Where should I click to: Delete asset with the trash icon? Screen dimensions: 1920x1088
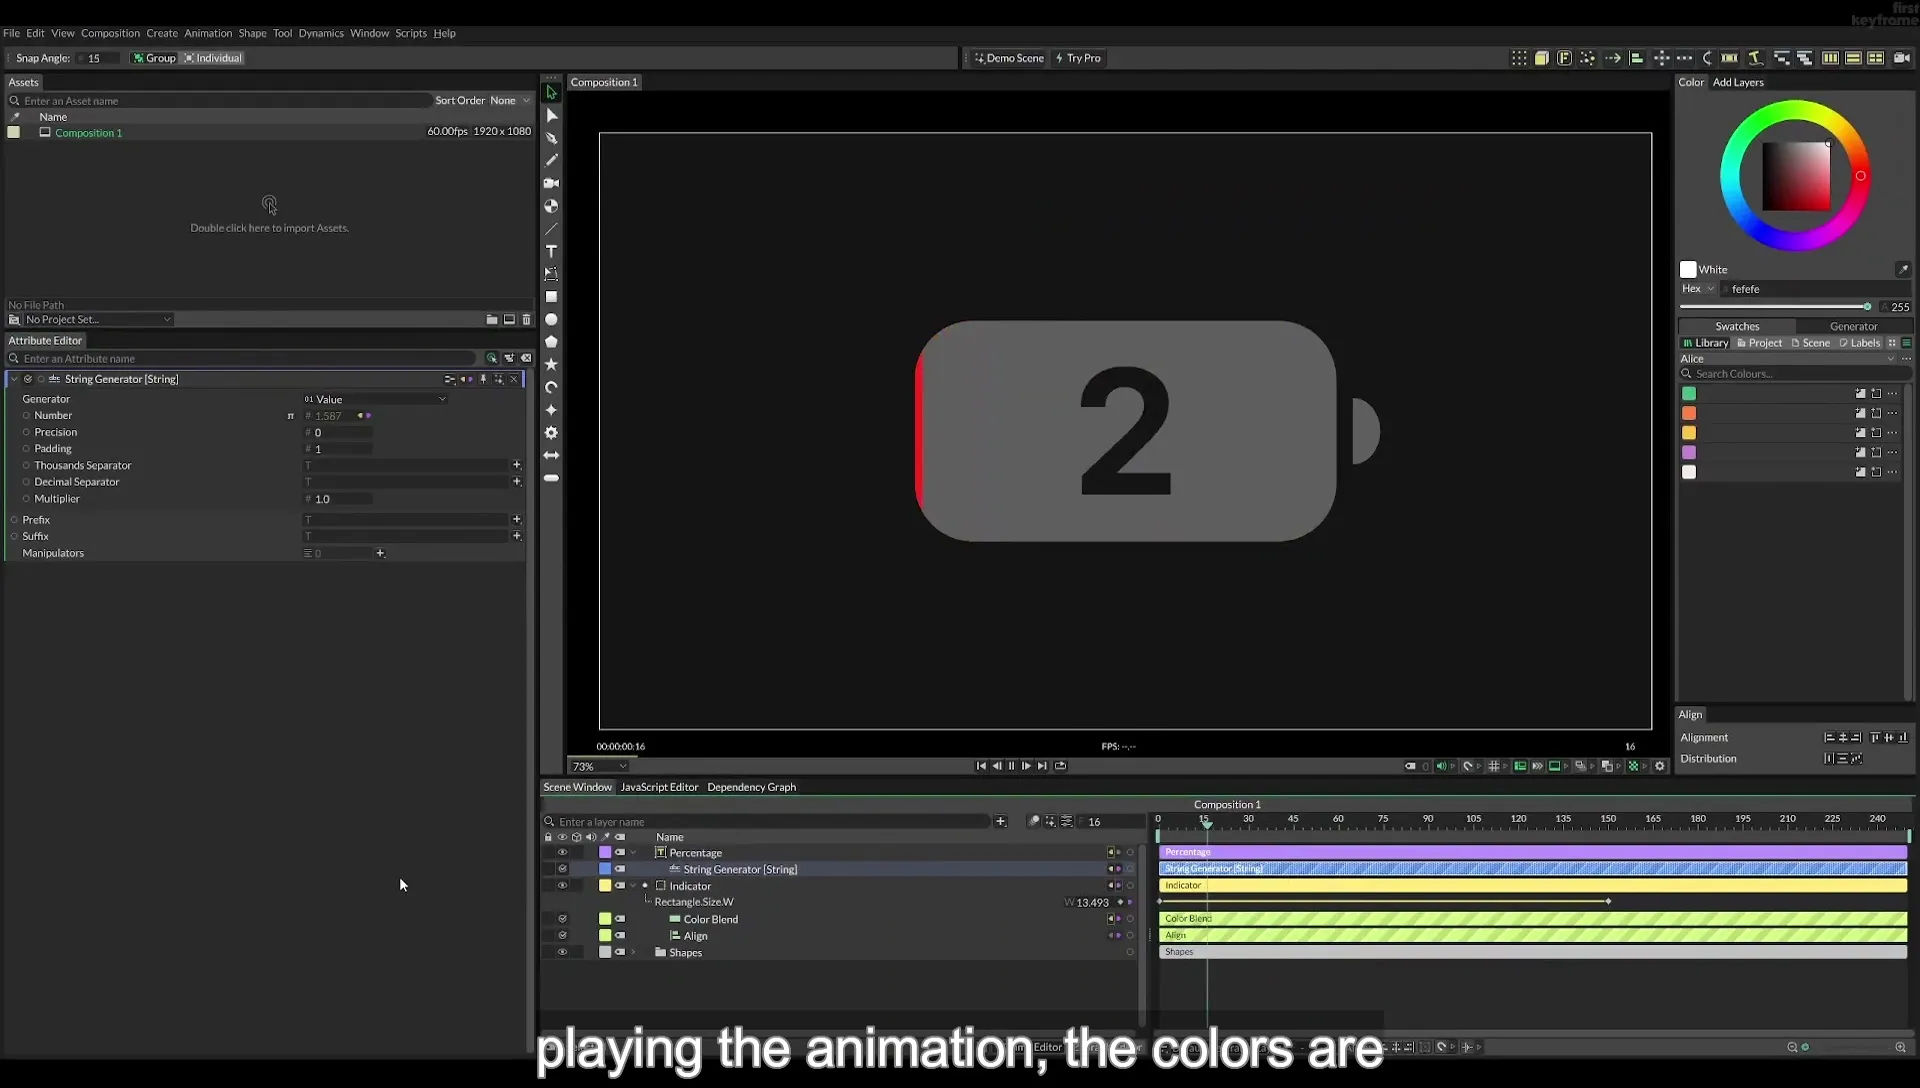(x=527, y=320)
